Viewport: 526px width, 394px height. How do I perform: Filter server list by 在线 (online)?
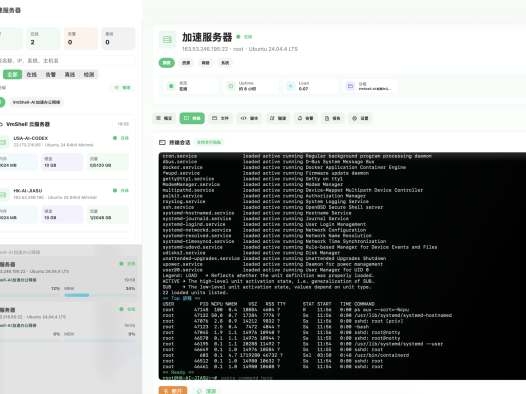[32, 74]
